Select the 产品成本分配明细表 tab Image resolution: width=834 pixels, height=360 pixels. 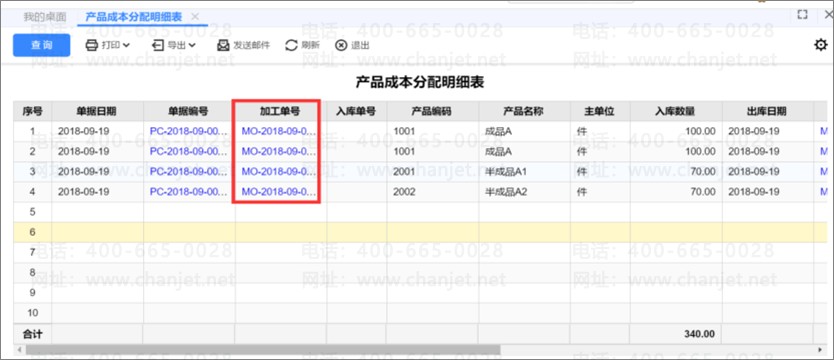click(134, 17)
